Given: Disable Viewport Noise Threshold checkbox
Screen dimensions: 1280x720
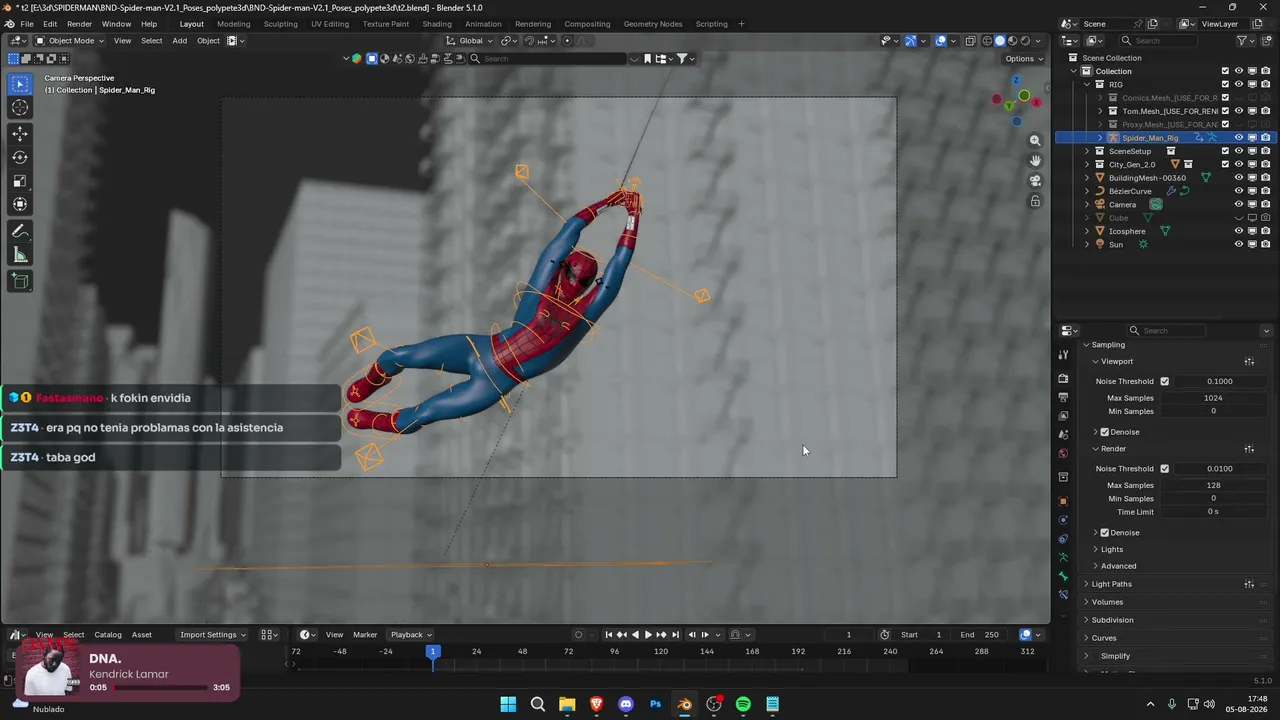Looking at the screenshot, I should 1164,381.
